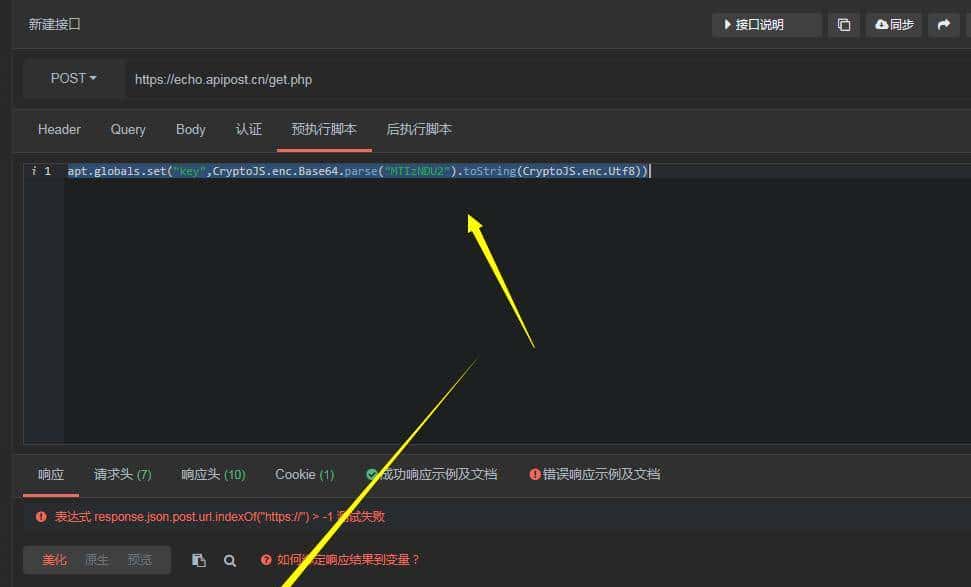Open the Cookie (1) response tab

tap(304, 474)
